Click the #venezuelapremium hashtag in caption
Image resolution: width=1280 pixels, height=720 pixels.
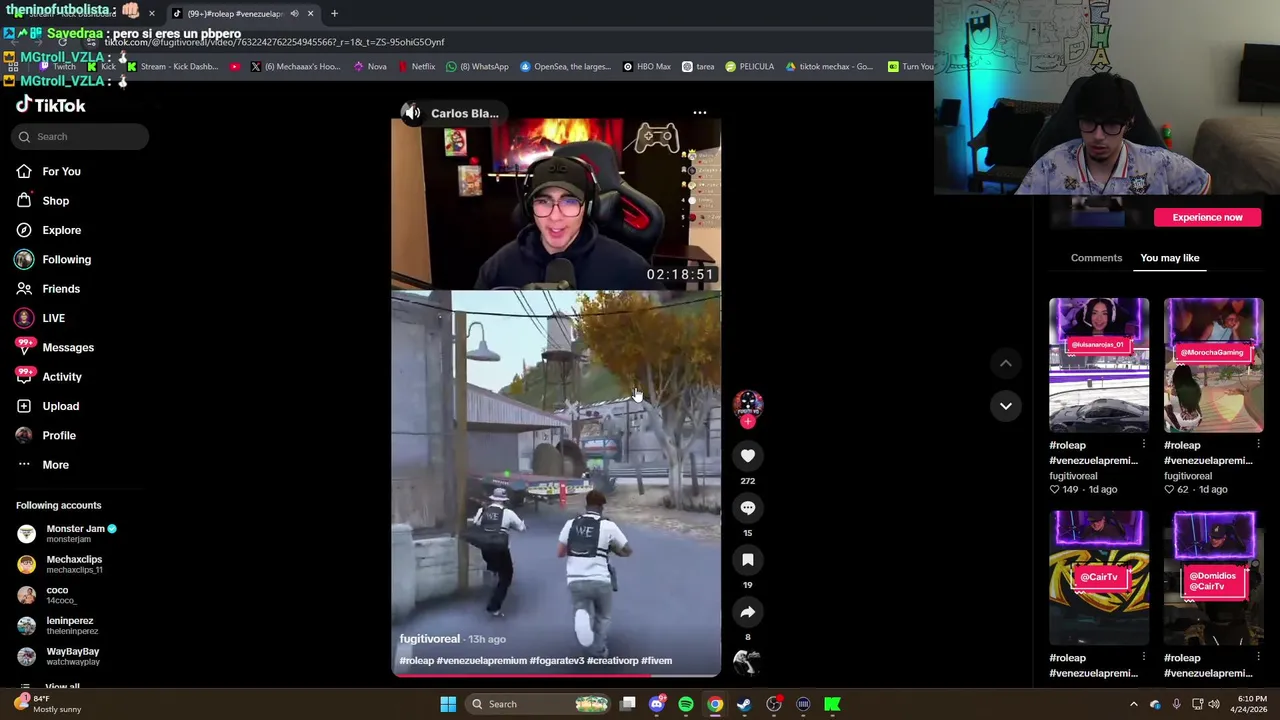coord(481,661)
